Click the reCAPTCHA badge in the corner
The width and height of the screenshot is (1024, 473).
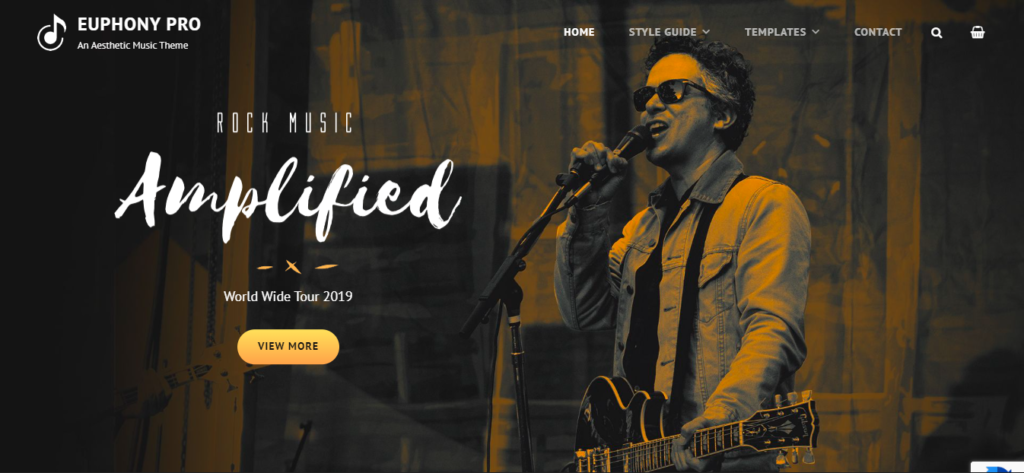(x=997, y=466)
